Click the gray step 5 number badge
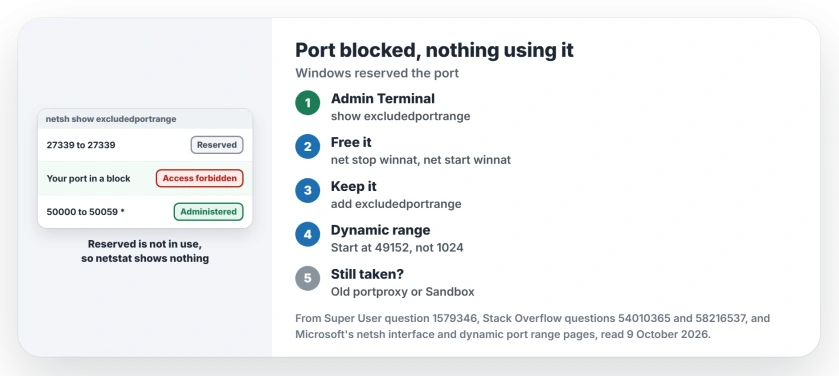Image resolution: width=839 pixels, height=376 pixels. pos(308,278)
